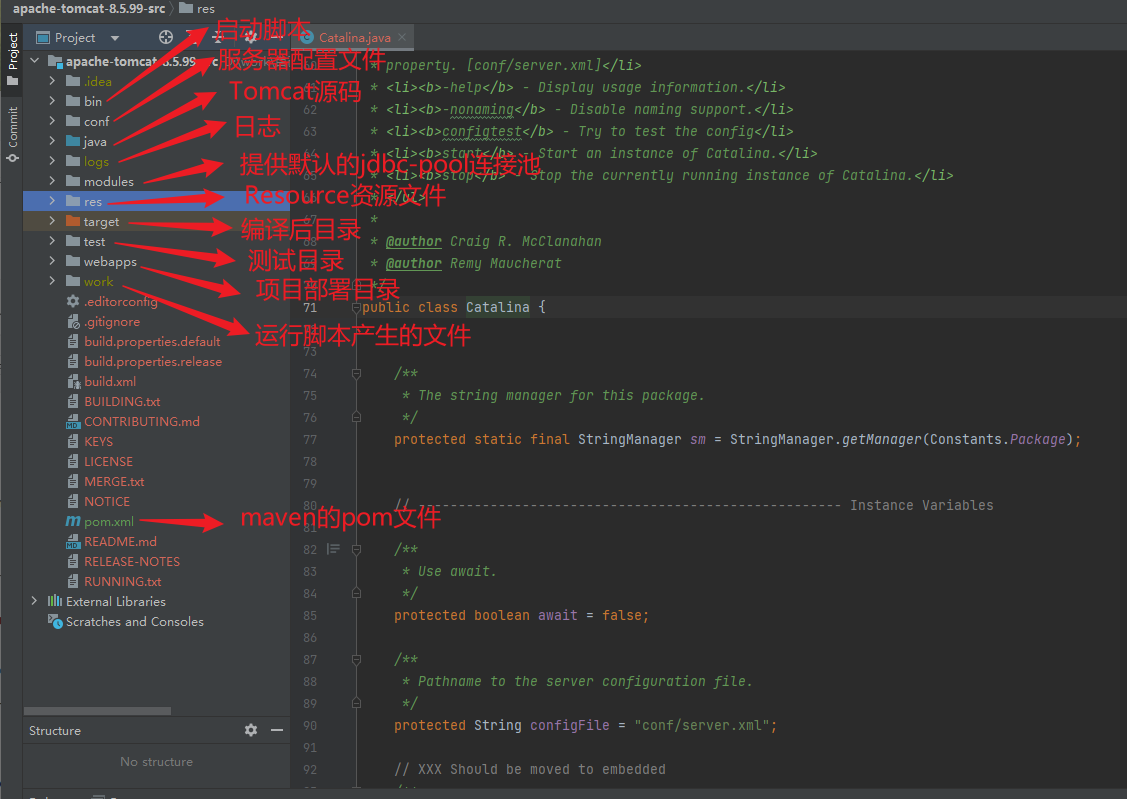Click the build.xml file icon

pyautogui.click(x=73, y=381)
